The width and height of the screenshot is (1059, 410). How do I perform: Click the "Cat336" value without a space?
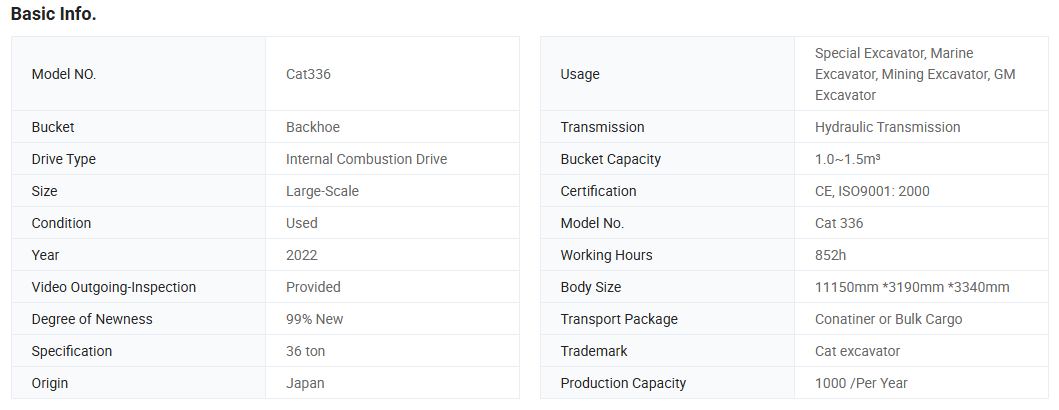tap(308, 74)
